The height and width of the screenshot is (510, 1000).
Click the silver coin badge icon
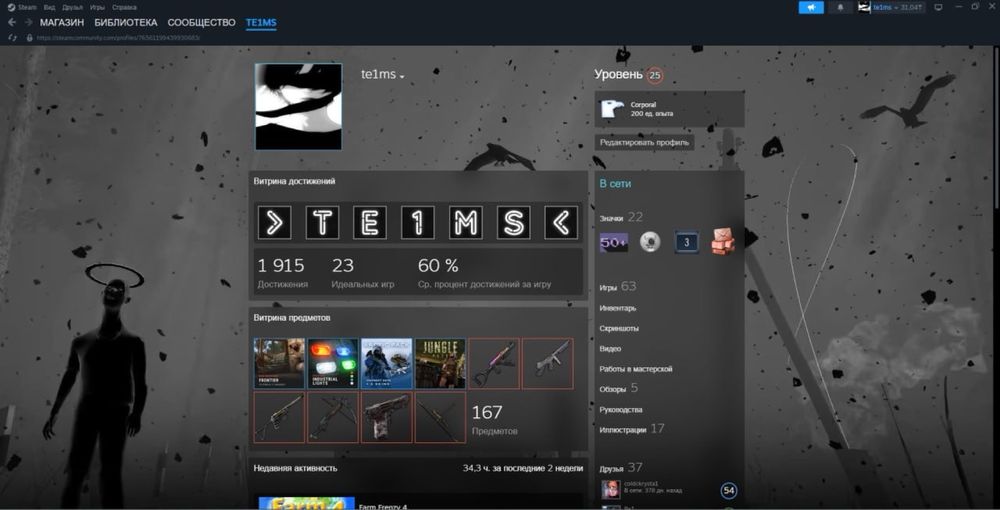click(650, 242)
